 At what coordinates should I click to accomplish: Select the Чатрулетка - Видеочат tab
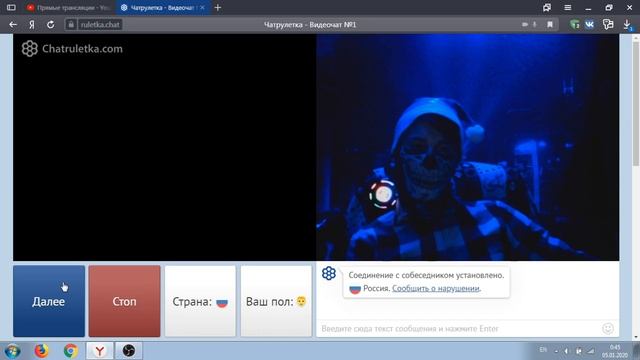(162, 7)
